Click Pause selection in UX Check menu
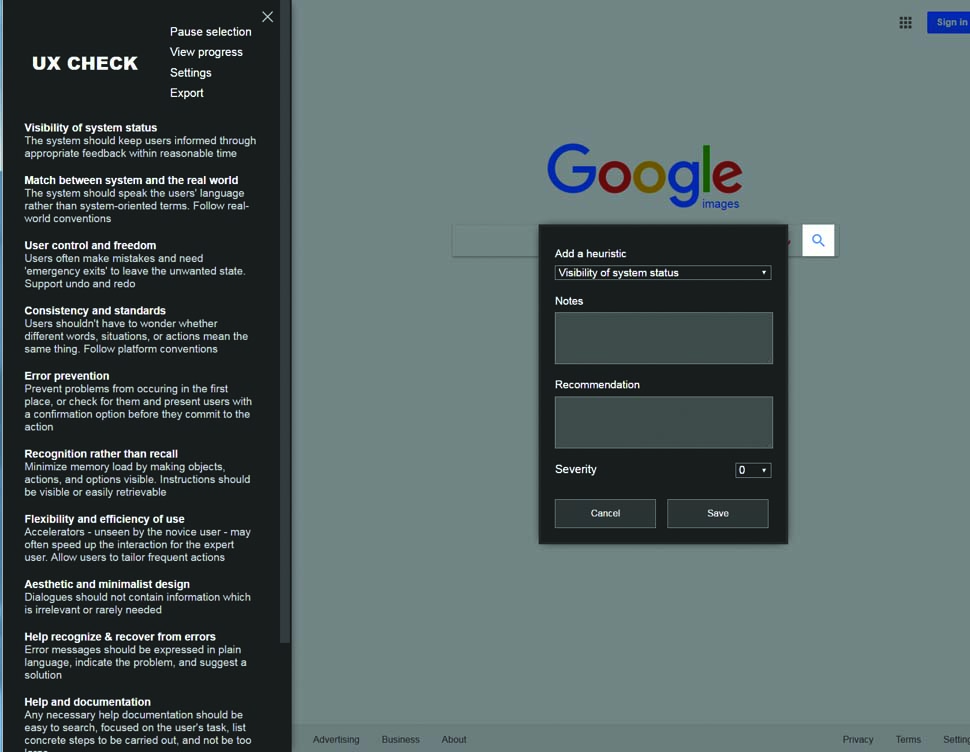The width and height of the screenshot is (970, 752). (x=210, y=32)
